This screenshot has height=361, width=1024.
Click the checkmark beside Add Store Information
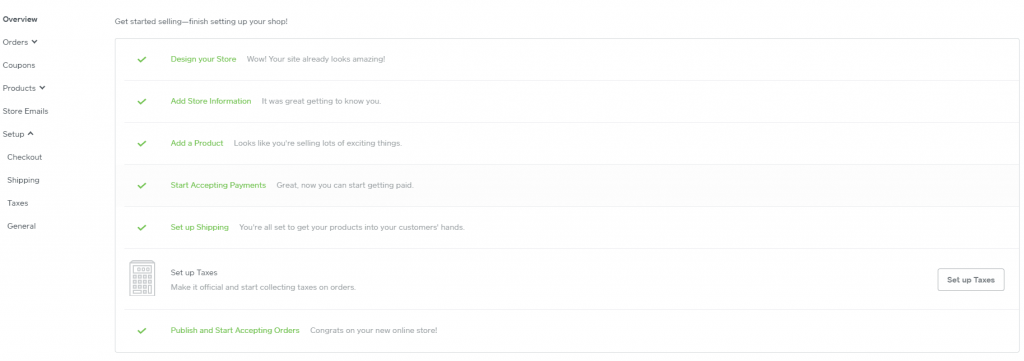[x=142, y=102]
